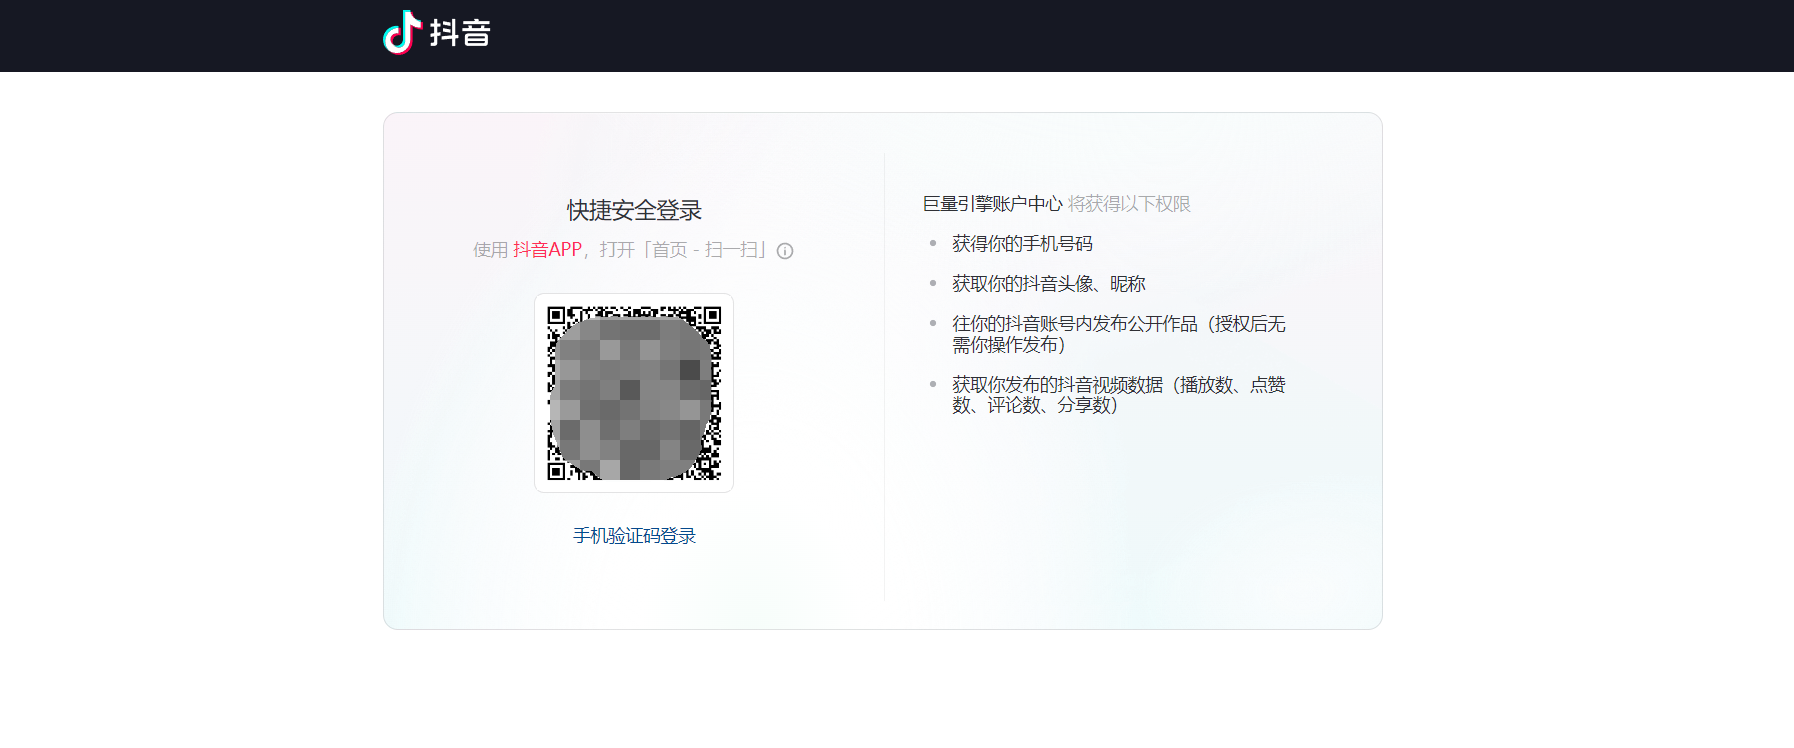Click the 获得你的手机号码 permission item

coord(1022,244)
